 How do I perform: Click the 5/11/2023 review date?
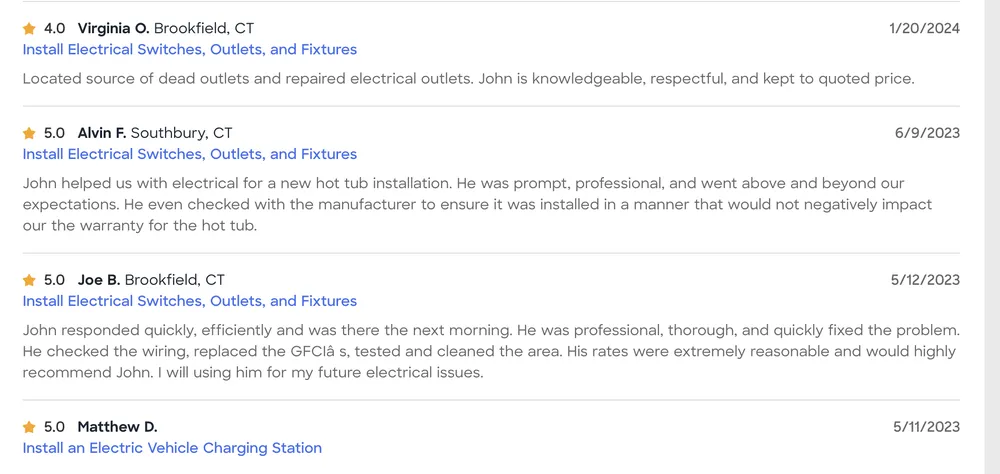(926, 427)
